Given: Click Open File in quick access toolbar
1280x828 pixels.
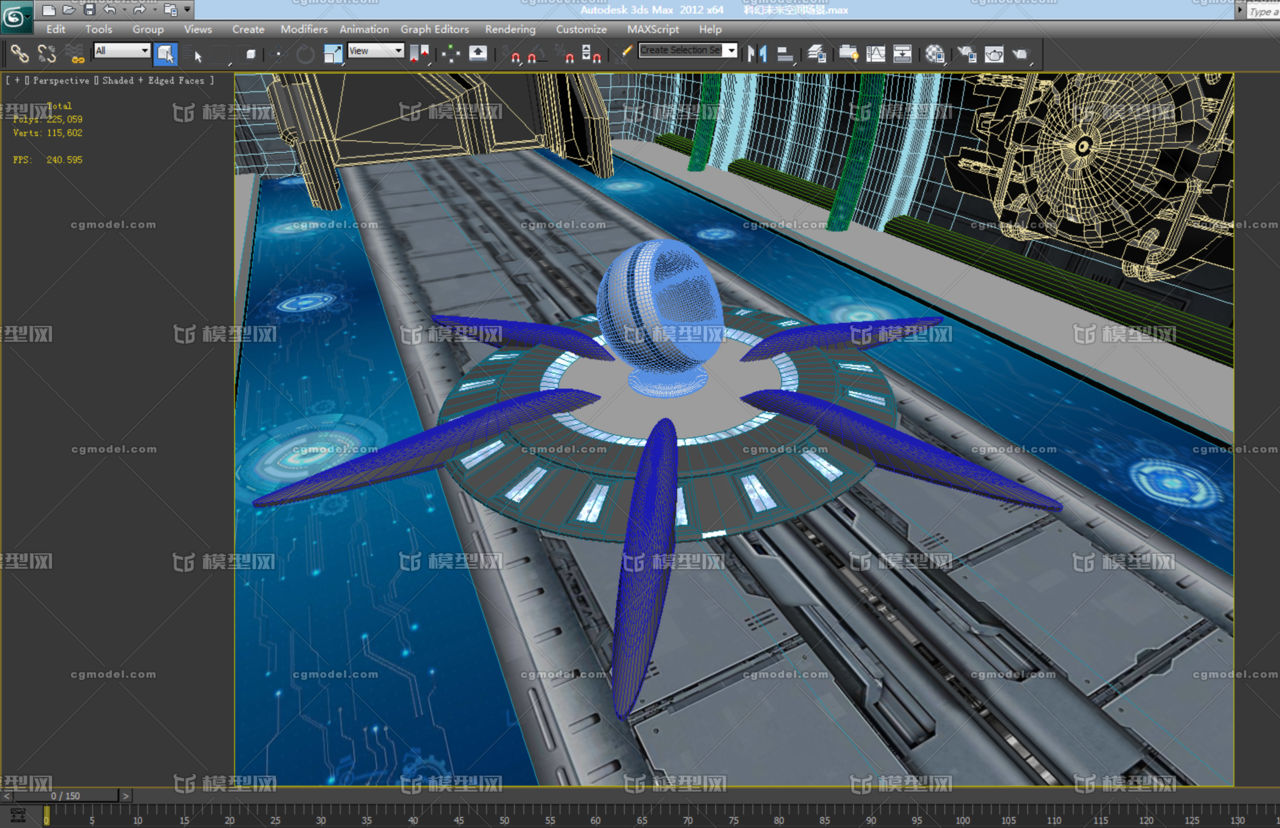Looking at the screenshot, I should [x=69, y=10].
